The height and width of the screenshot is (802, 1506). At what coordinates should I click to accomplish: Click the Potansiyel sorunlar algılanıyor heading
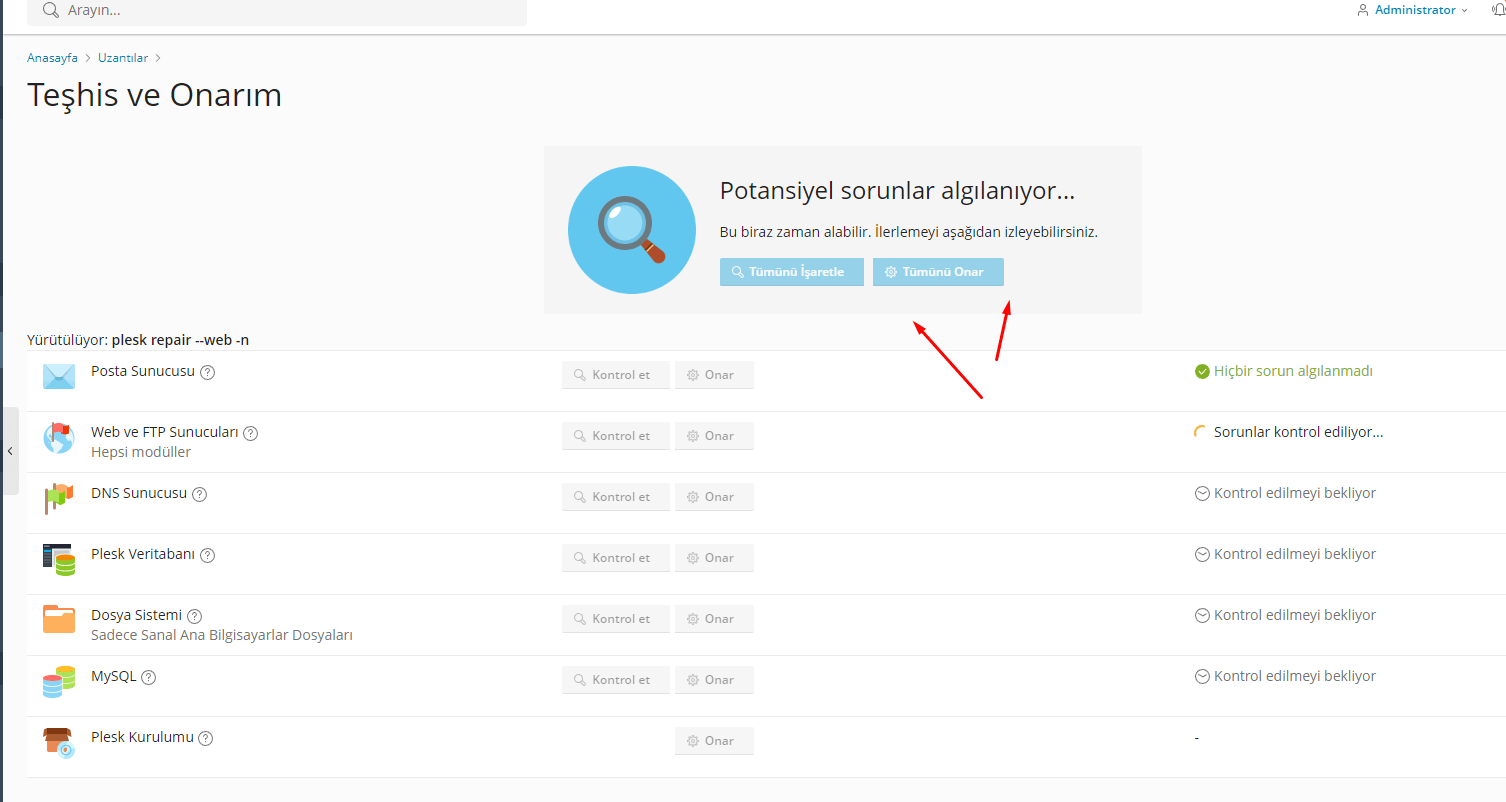(x=897, y=192)
